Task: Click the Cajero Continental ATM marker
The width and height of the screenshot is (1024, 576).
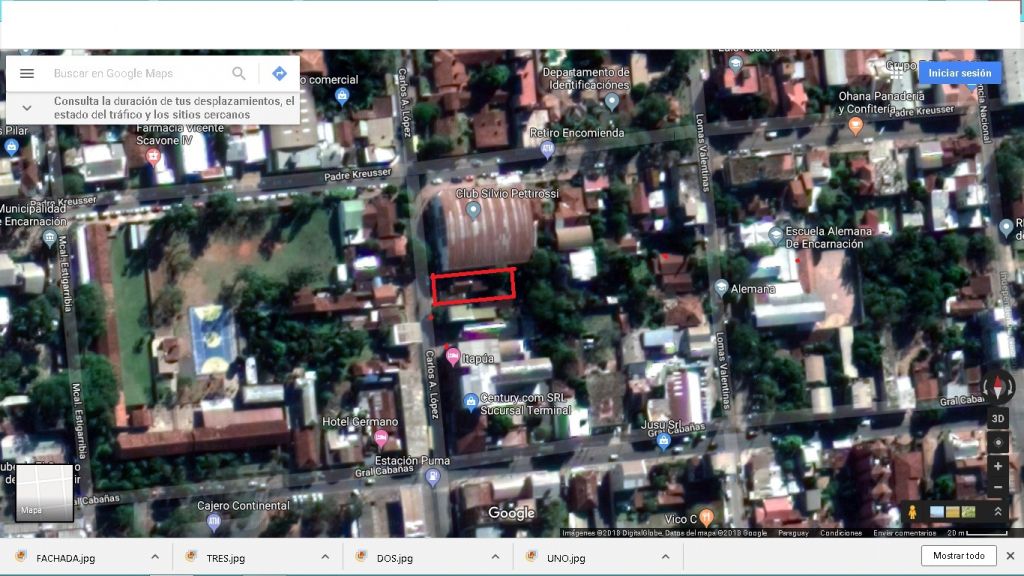Action: pos(214,522)
